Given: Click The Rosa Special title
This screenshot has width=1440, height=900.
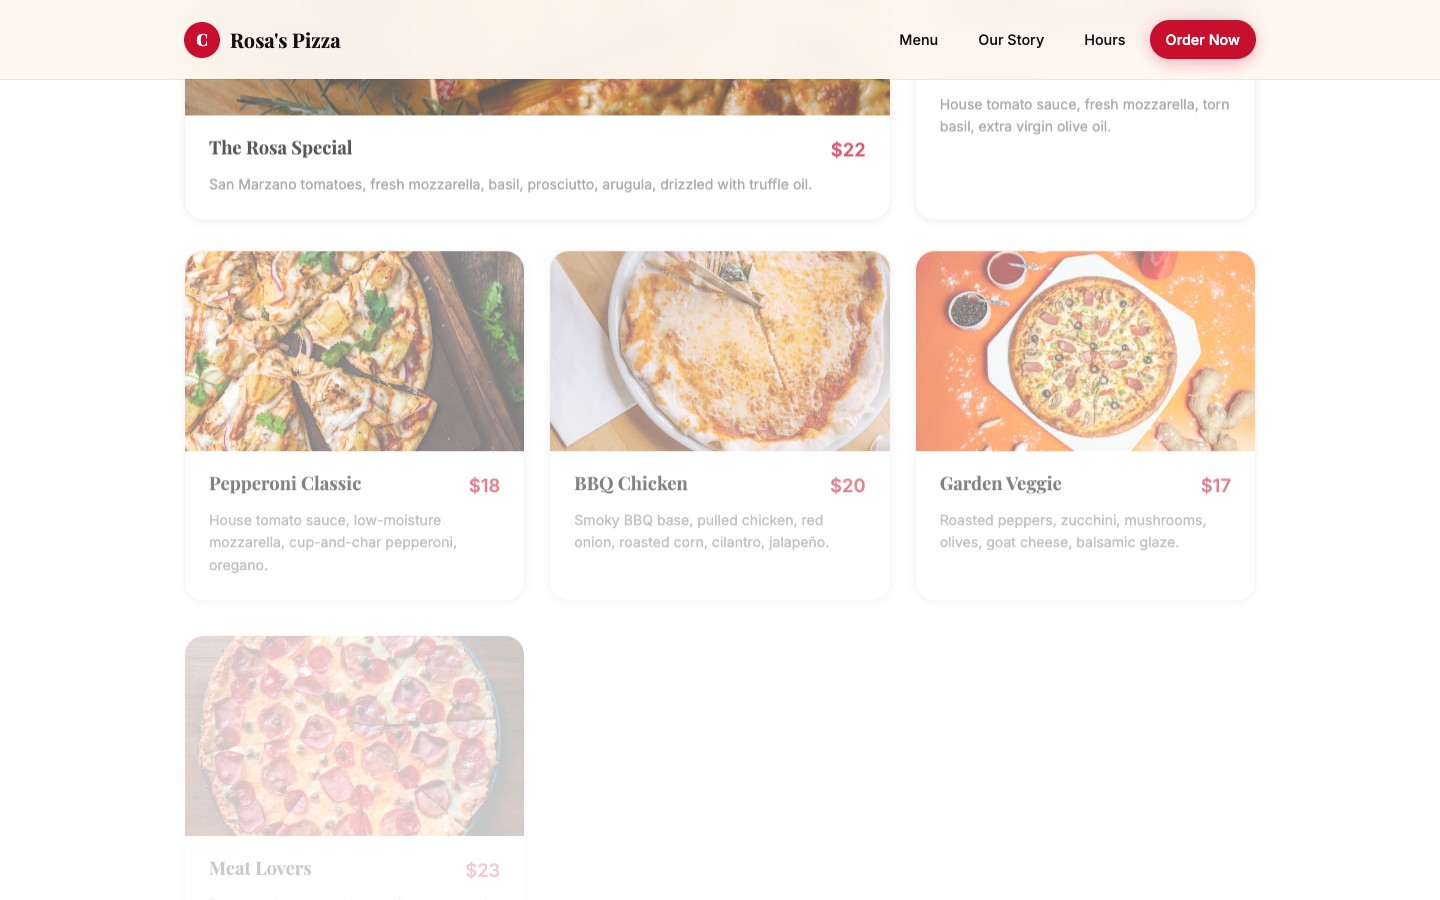Looking at the screenshot, I should 281,148.
